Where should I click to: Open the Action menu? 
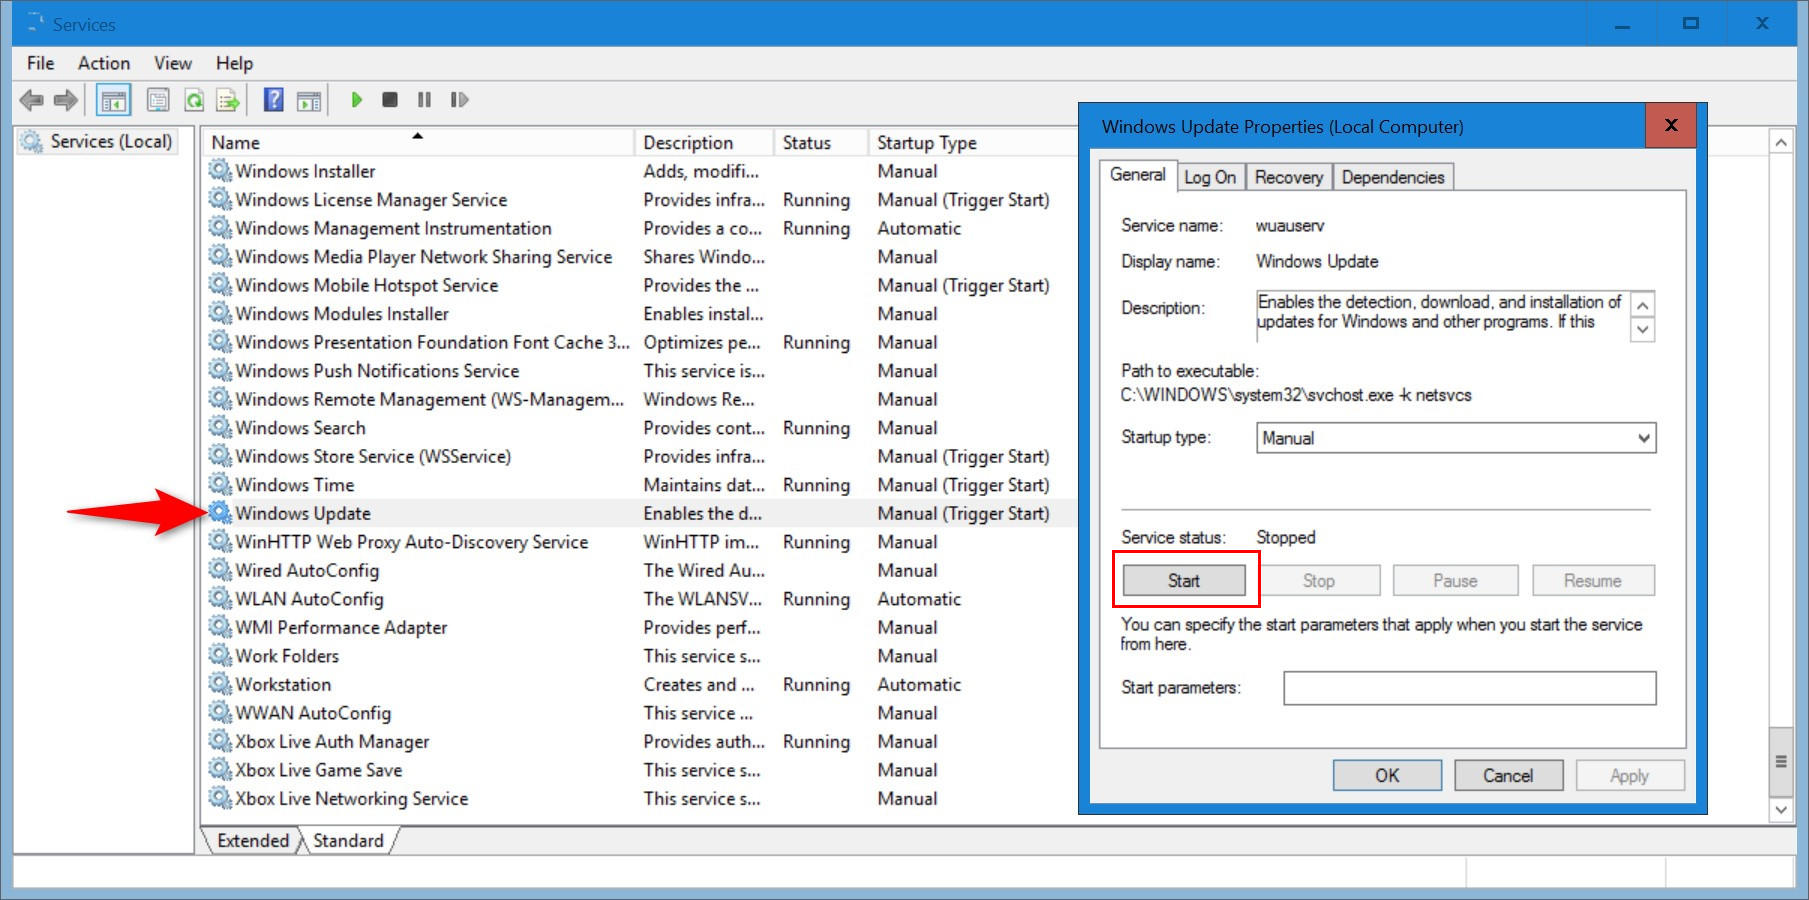click(104, 63)
